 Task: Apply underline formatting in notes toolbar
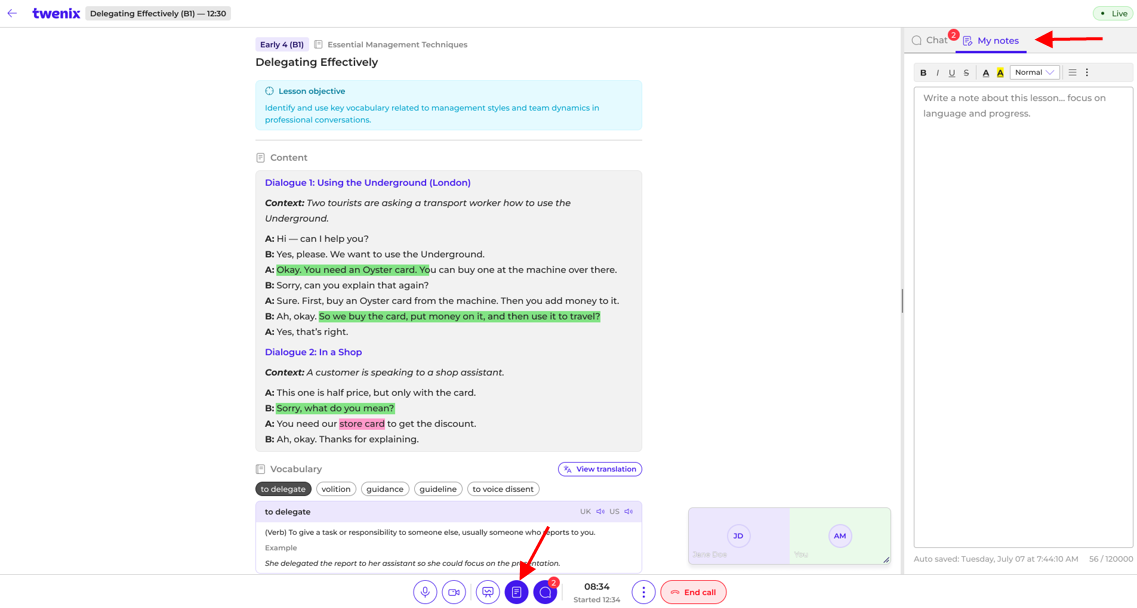coord(951,73)
